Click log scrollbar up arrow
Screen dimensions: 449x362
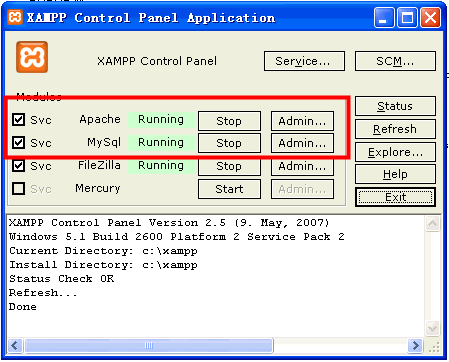[x=432, y=224]
